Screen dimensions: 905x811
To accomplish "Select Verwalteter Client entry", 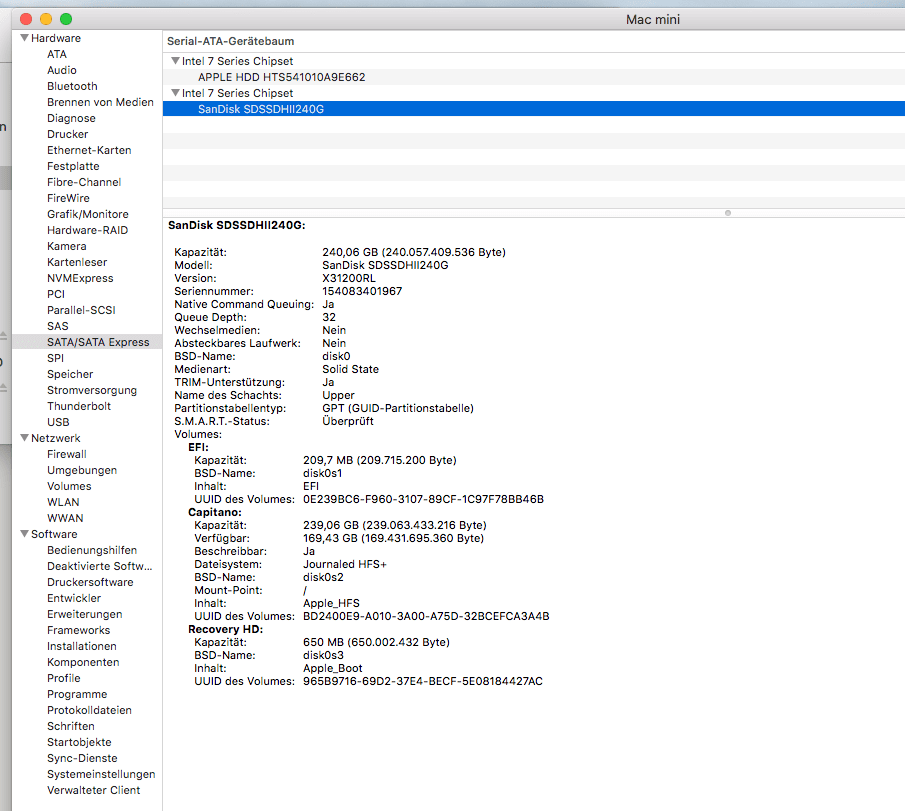I will point(94,790).
